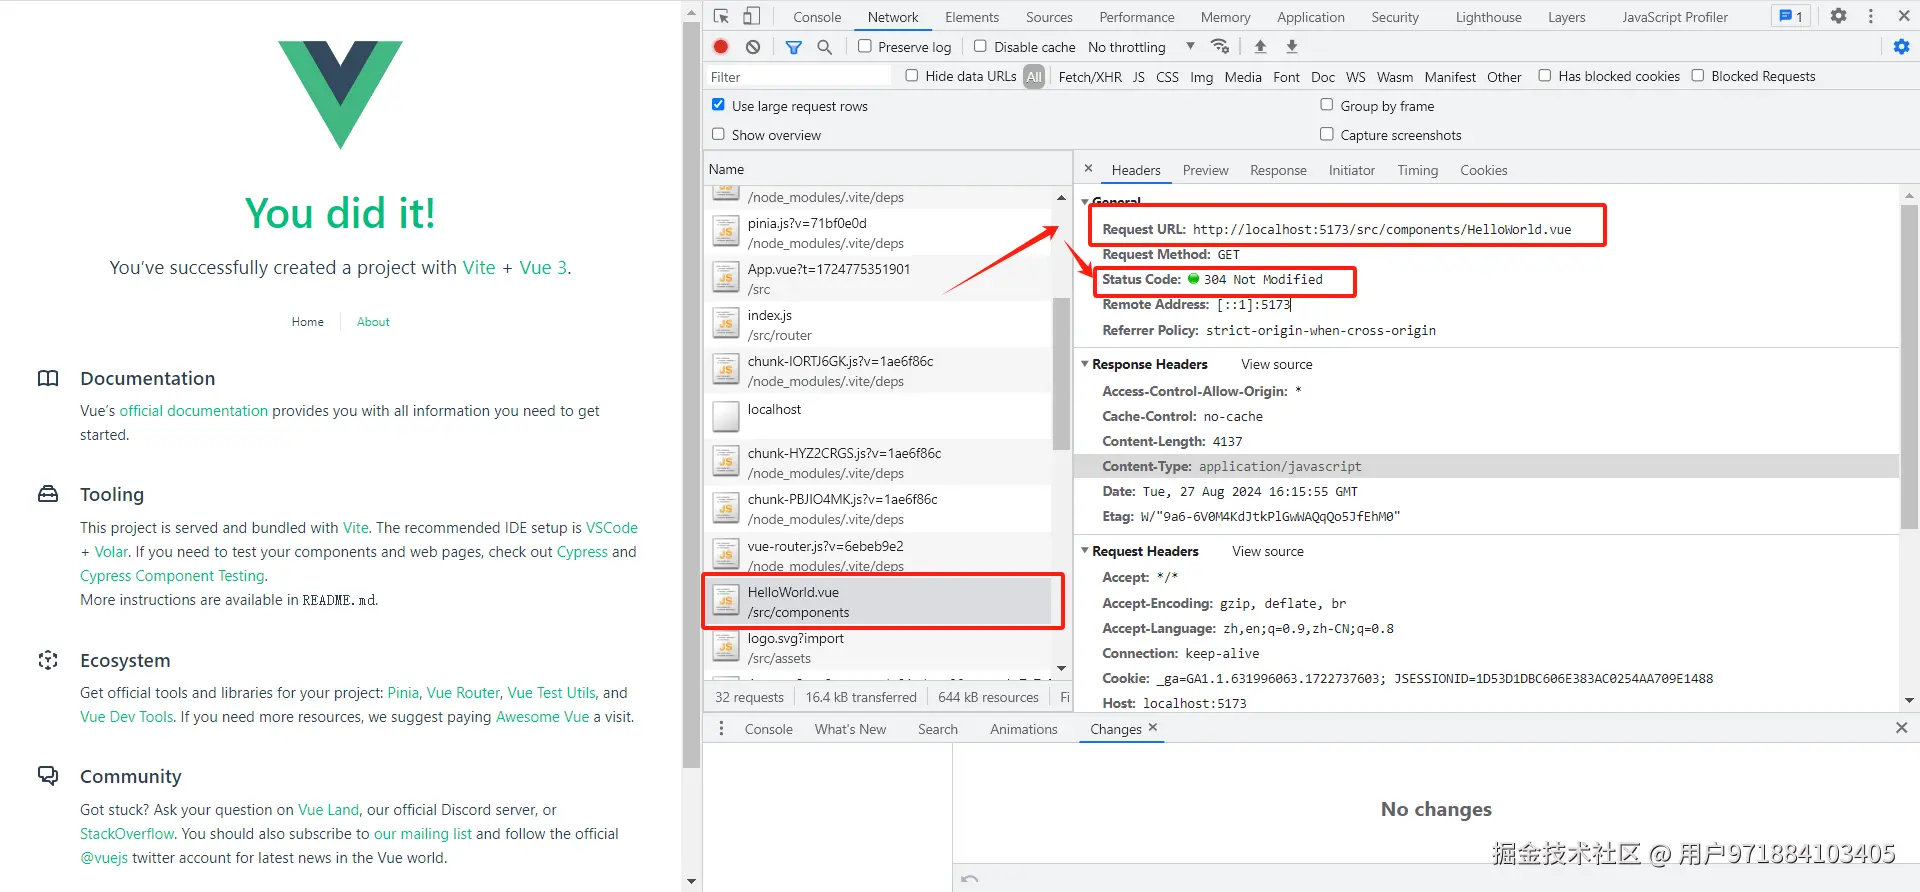This screenshot has height=892, width=1920.
Task: Close the Changes drawer tab
Action: (1153, 727)
